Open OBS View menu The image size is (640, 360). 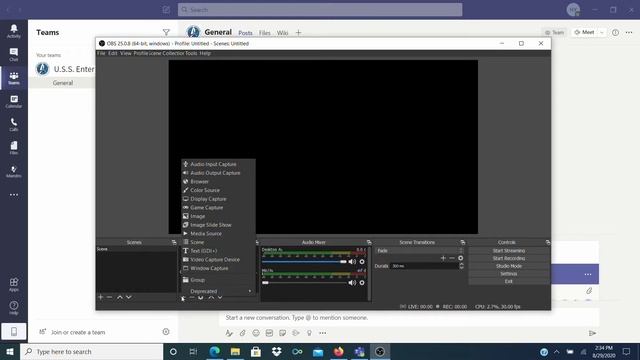(126, 53)
